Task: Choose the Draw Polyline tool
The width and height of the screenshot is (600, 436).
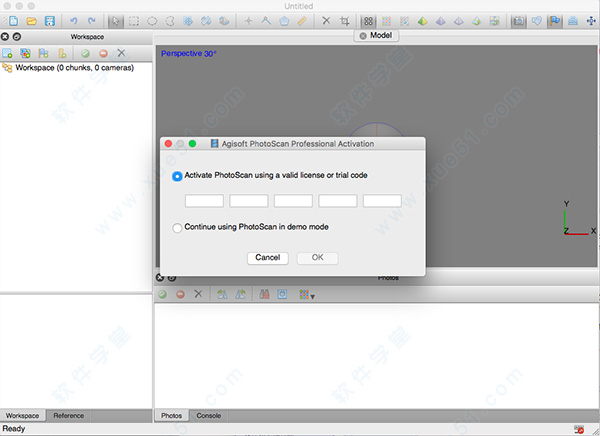Action: click(x=266, y=21)
